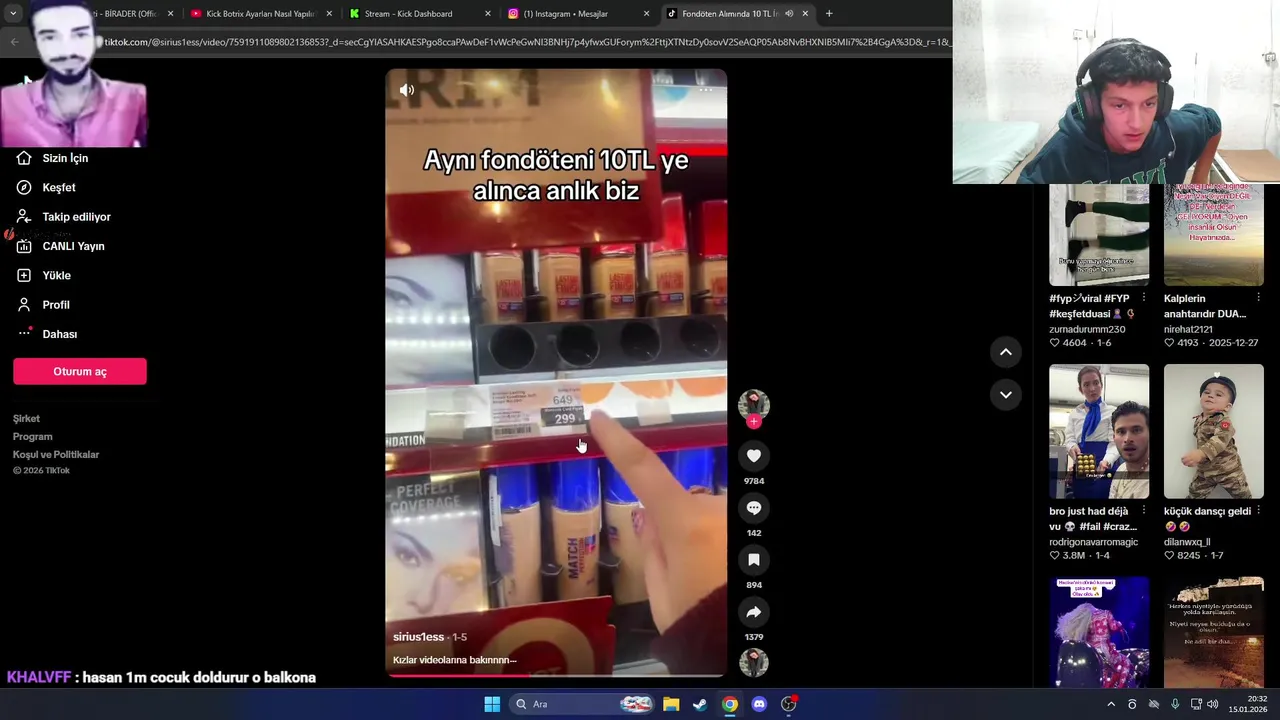This screenshot has width=1280, height=720.
Task: Open the Program footer link
Action: click(32, 437)
